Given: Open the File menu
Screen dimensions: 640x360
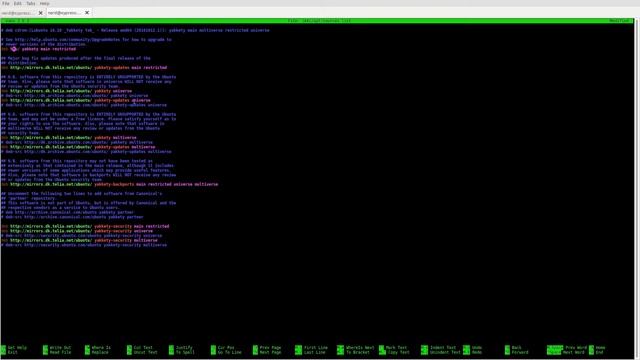Looking at the screenshot, I should pyautogui.click(x=6, y=3).
